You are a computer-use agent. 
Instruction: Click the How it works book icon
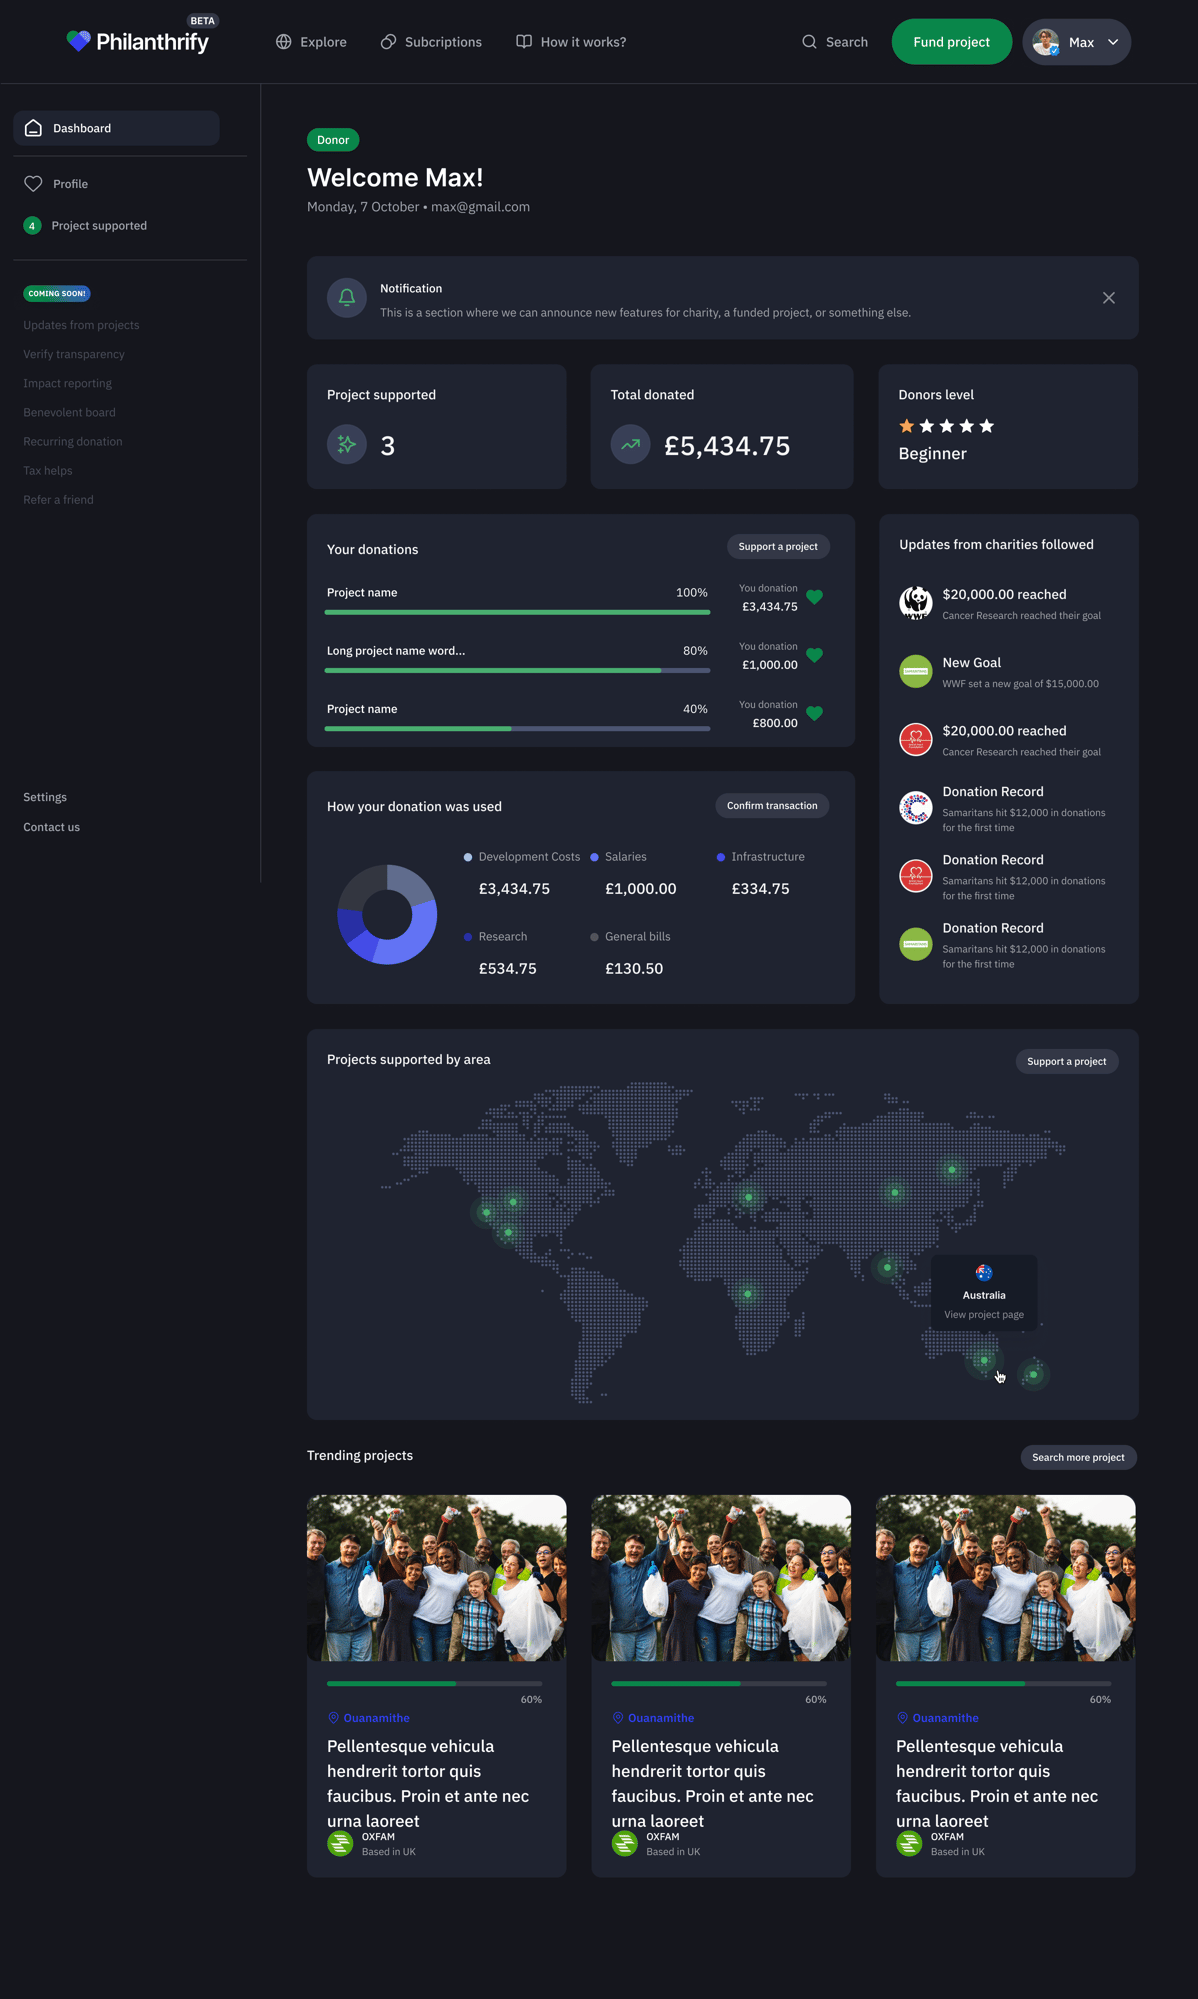[524, 42]
